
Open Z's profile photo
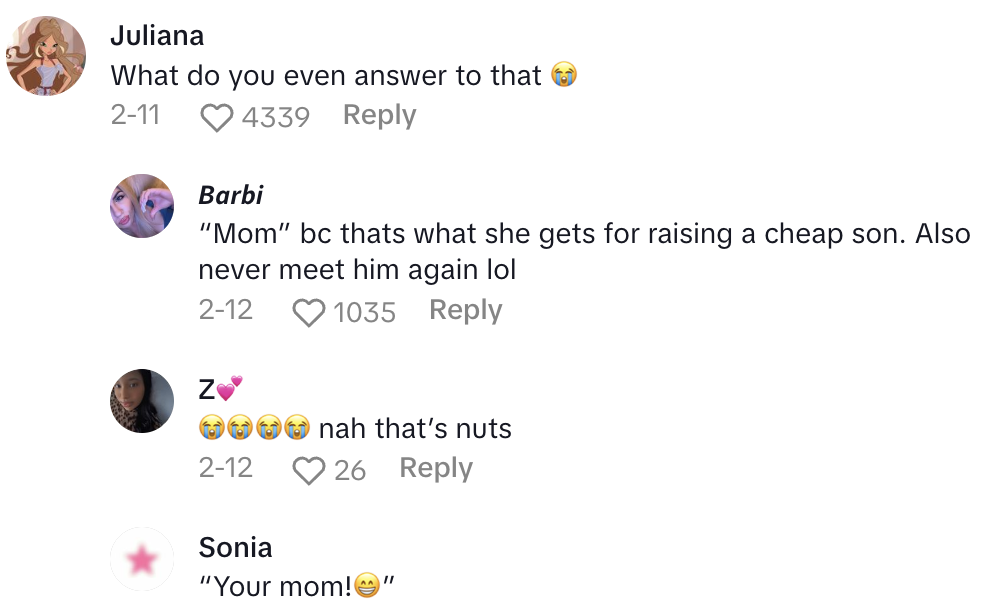point(142,401)
